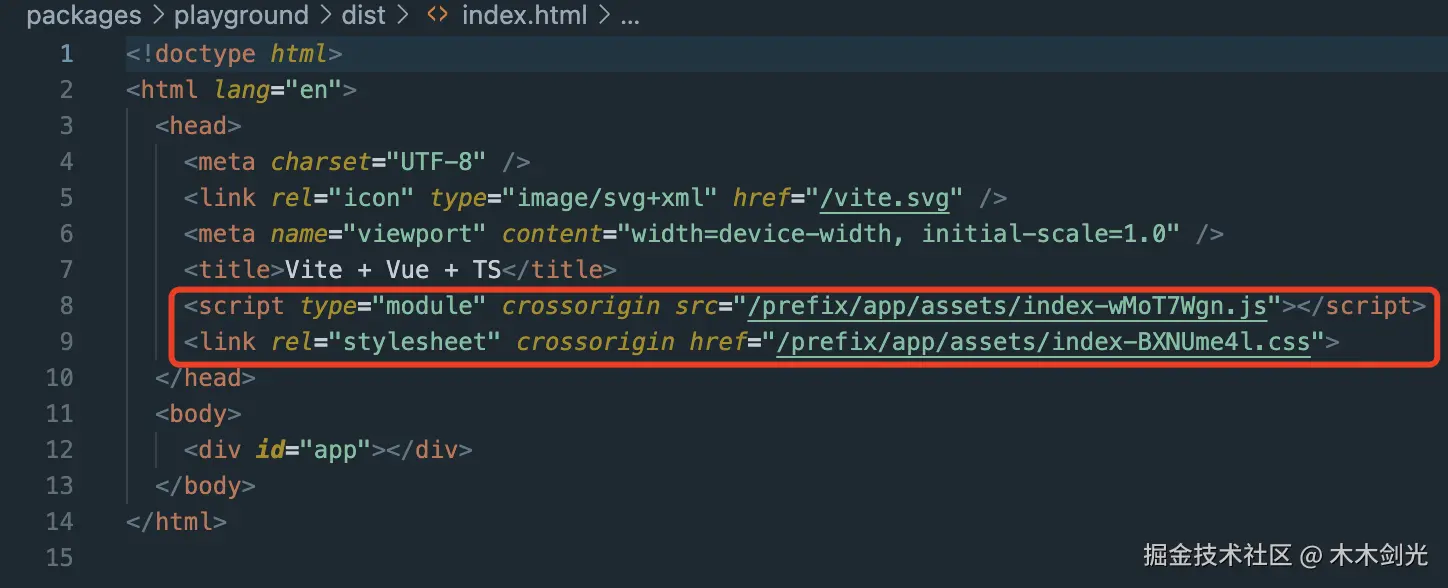
Task: Click the "width=device-width, initial-scale=1.0" content value
Action: tap(898, 234)
